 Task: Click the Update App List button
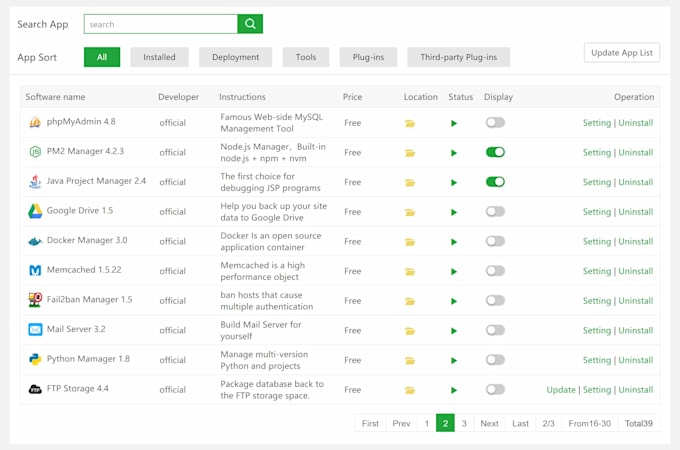(x=621, y=53)
